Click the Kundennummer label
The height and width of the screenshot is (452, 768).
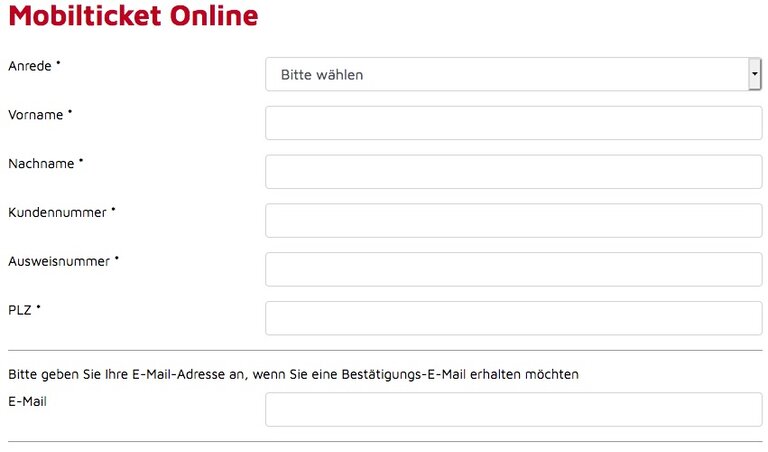(x=57, y=213)
